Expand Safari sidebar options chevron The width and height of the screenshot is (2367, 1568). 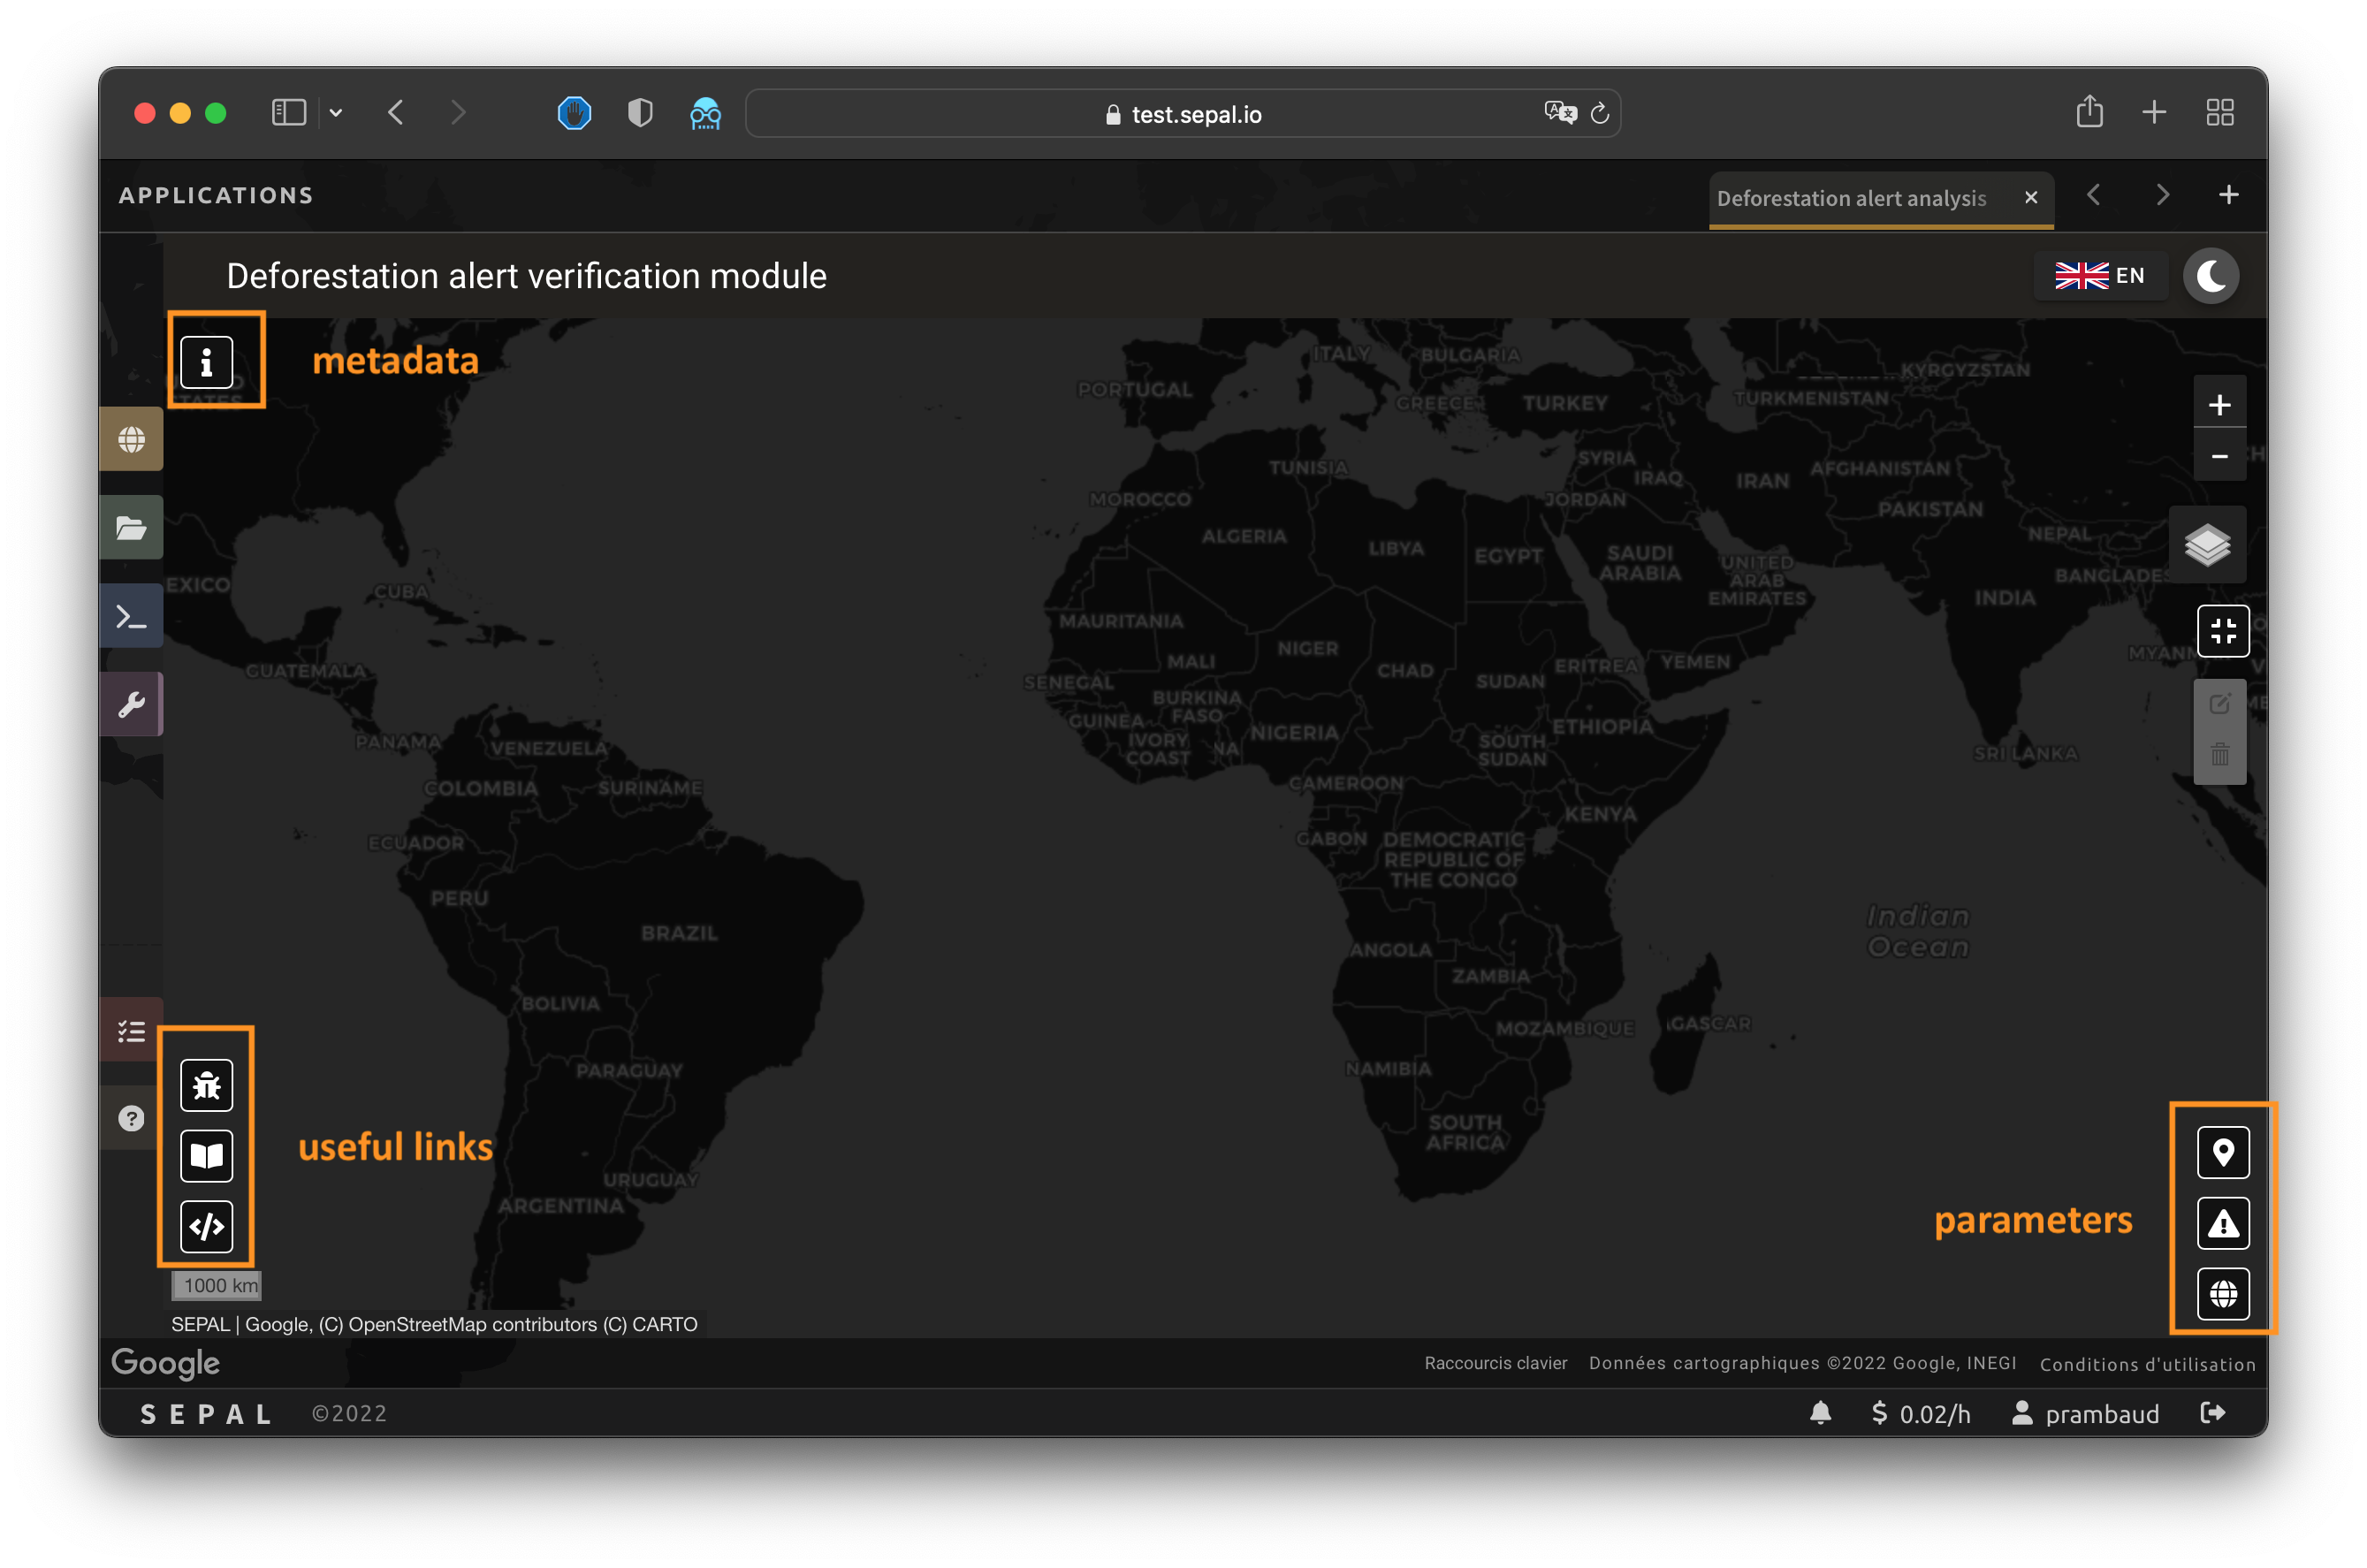[x=336, y=113]
